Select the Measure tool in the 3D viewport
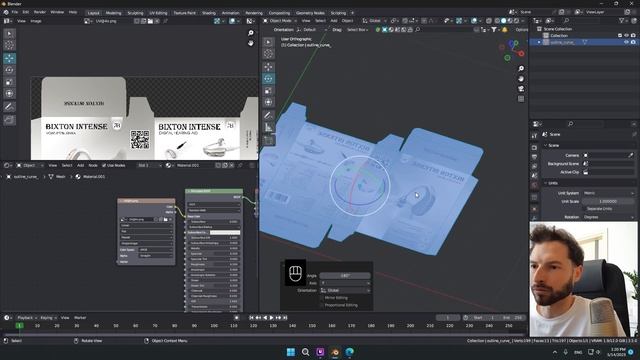The height and width of the screenshot is (360, 640). coord(268,127)
